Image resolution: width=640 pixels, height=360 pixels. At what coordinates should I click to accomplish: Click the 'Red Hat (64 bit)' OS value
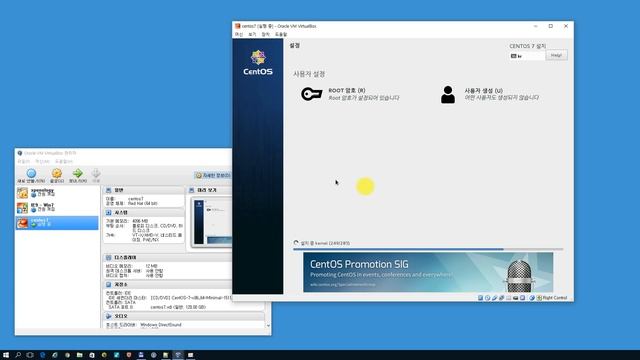click(x=142, y=203)
